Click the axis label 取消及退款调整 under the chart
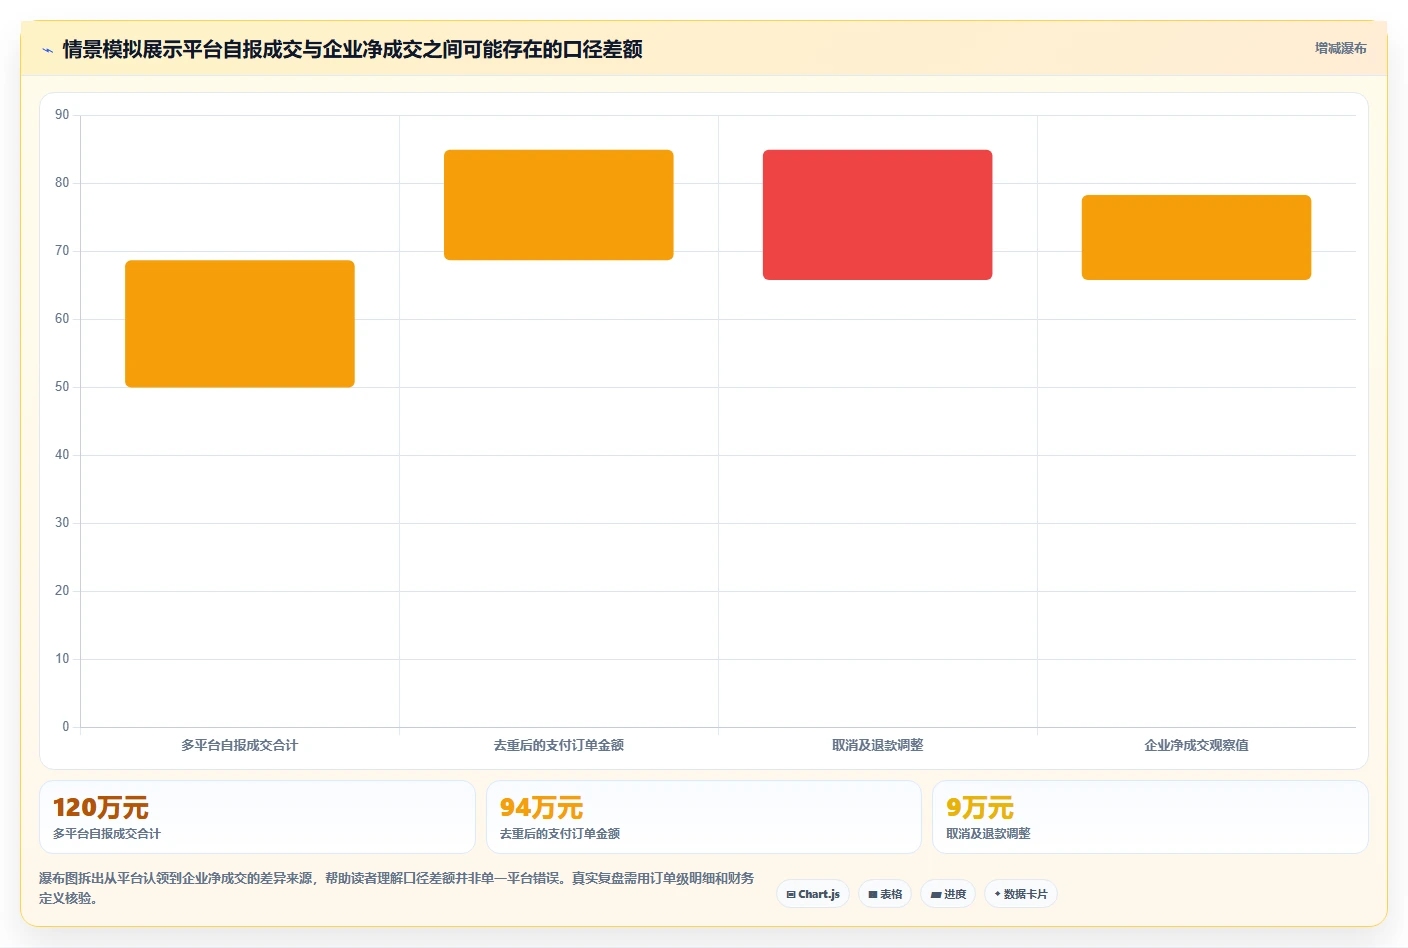 click(878, 745)
